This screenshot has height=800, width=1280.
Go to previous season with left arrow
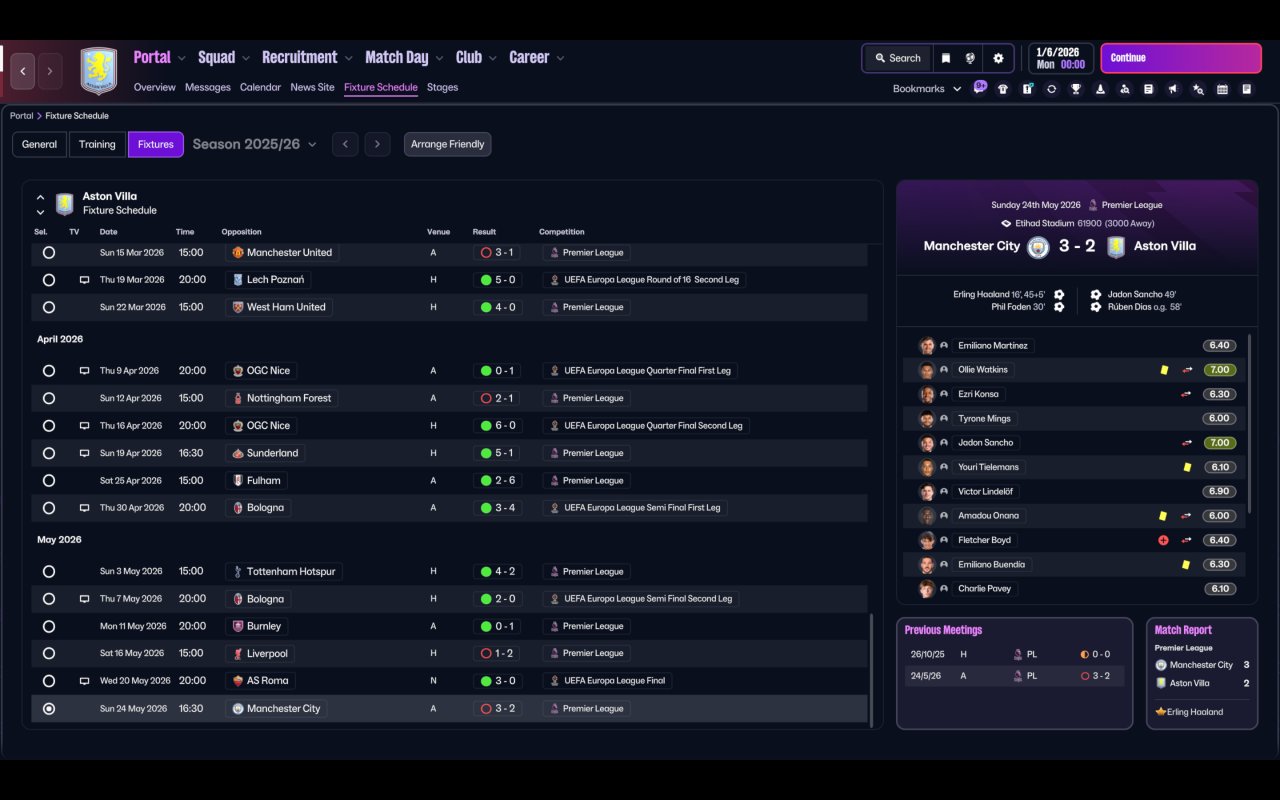pos(345,144)
